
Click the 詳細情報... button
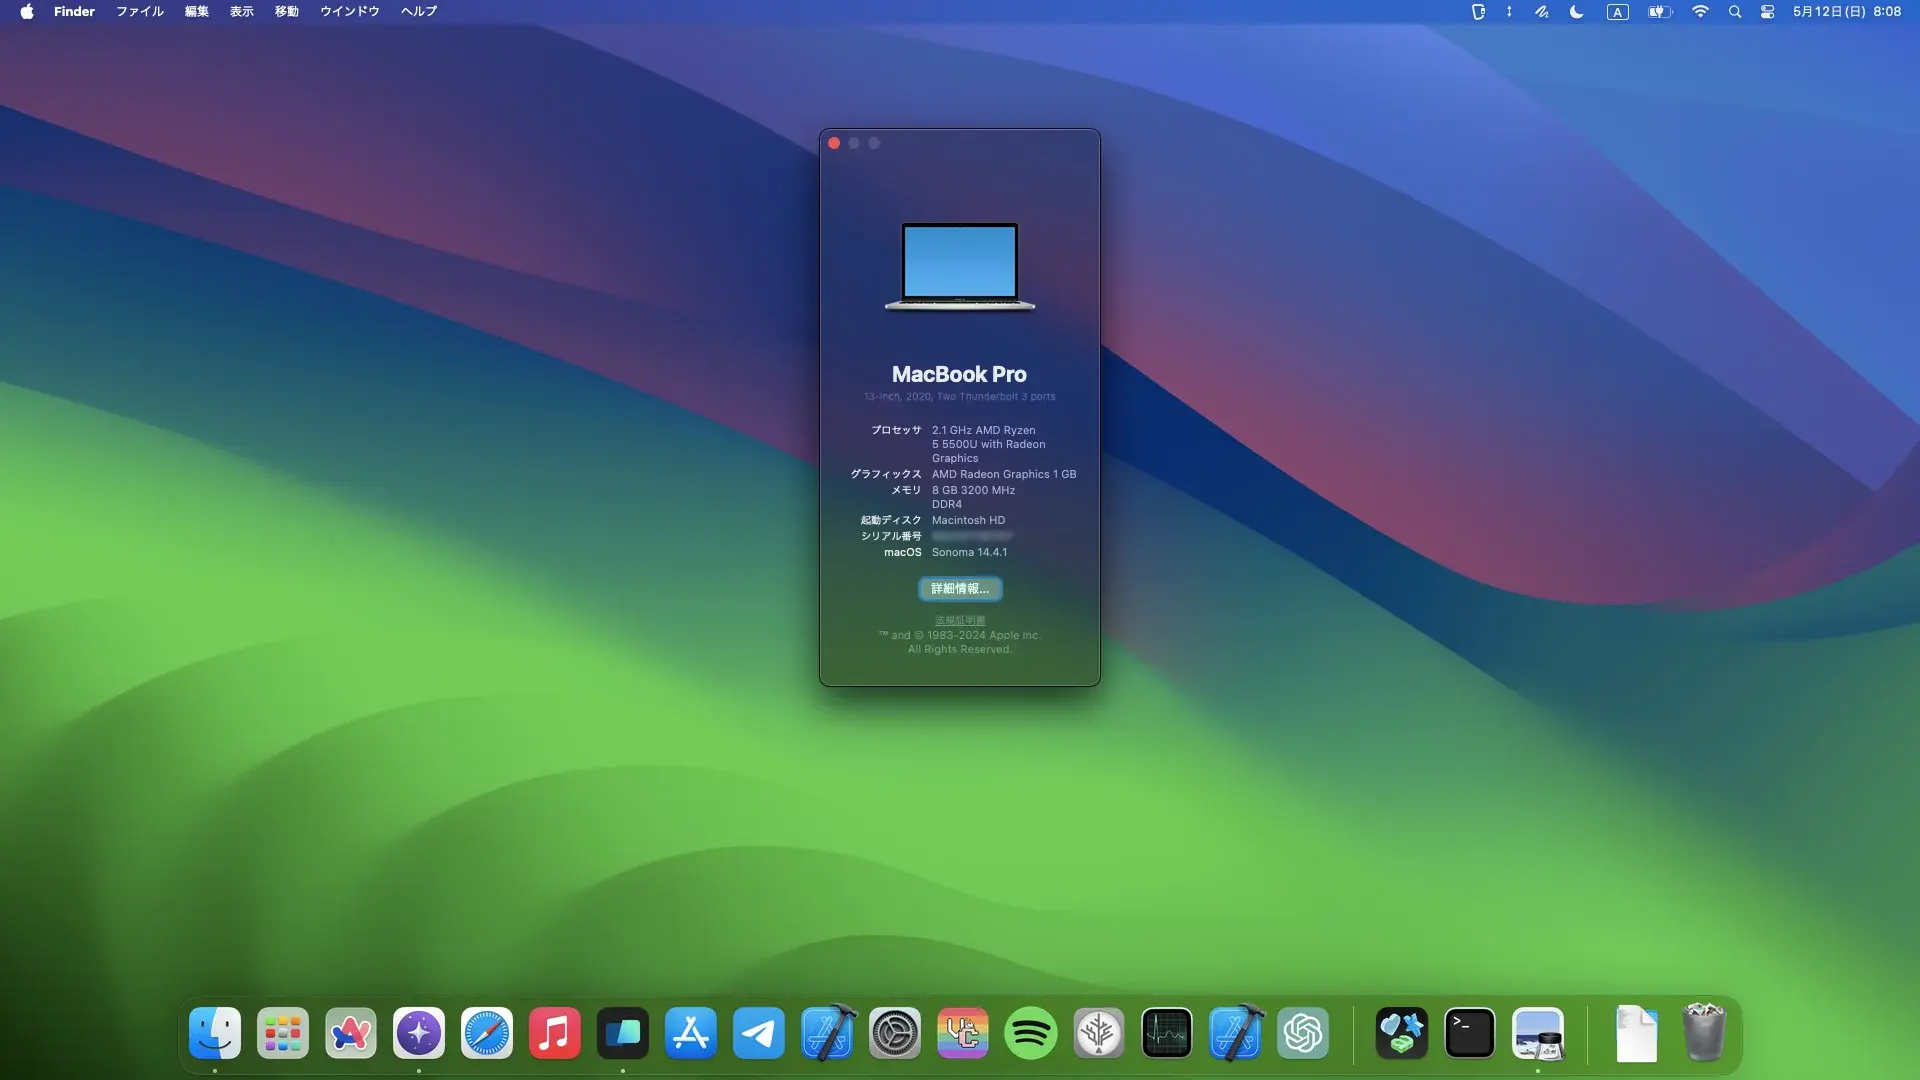[960, 589]
